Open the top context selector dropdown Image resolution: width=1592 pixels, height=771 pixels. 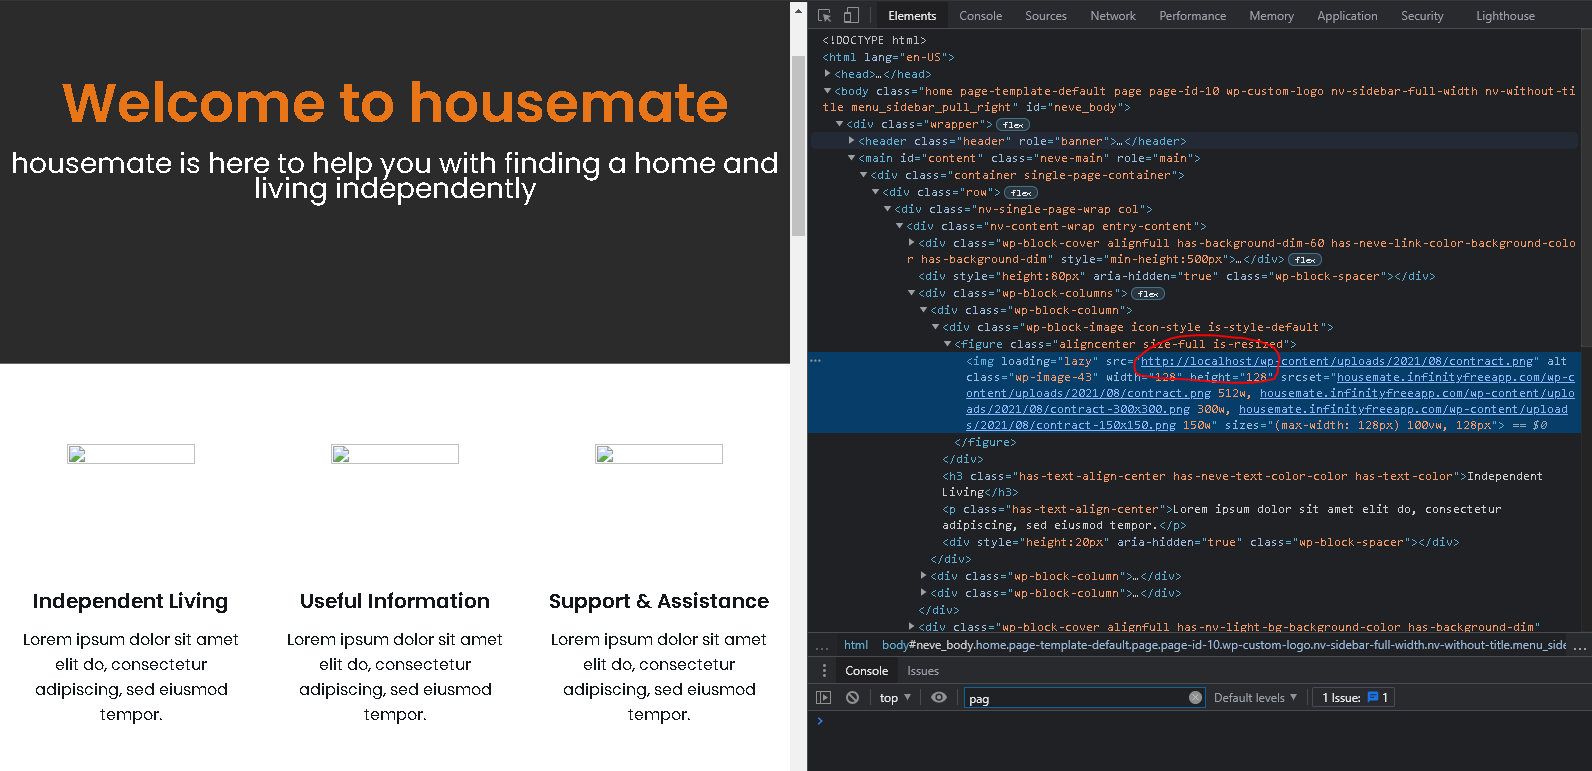[x=895, y=698]
